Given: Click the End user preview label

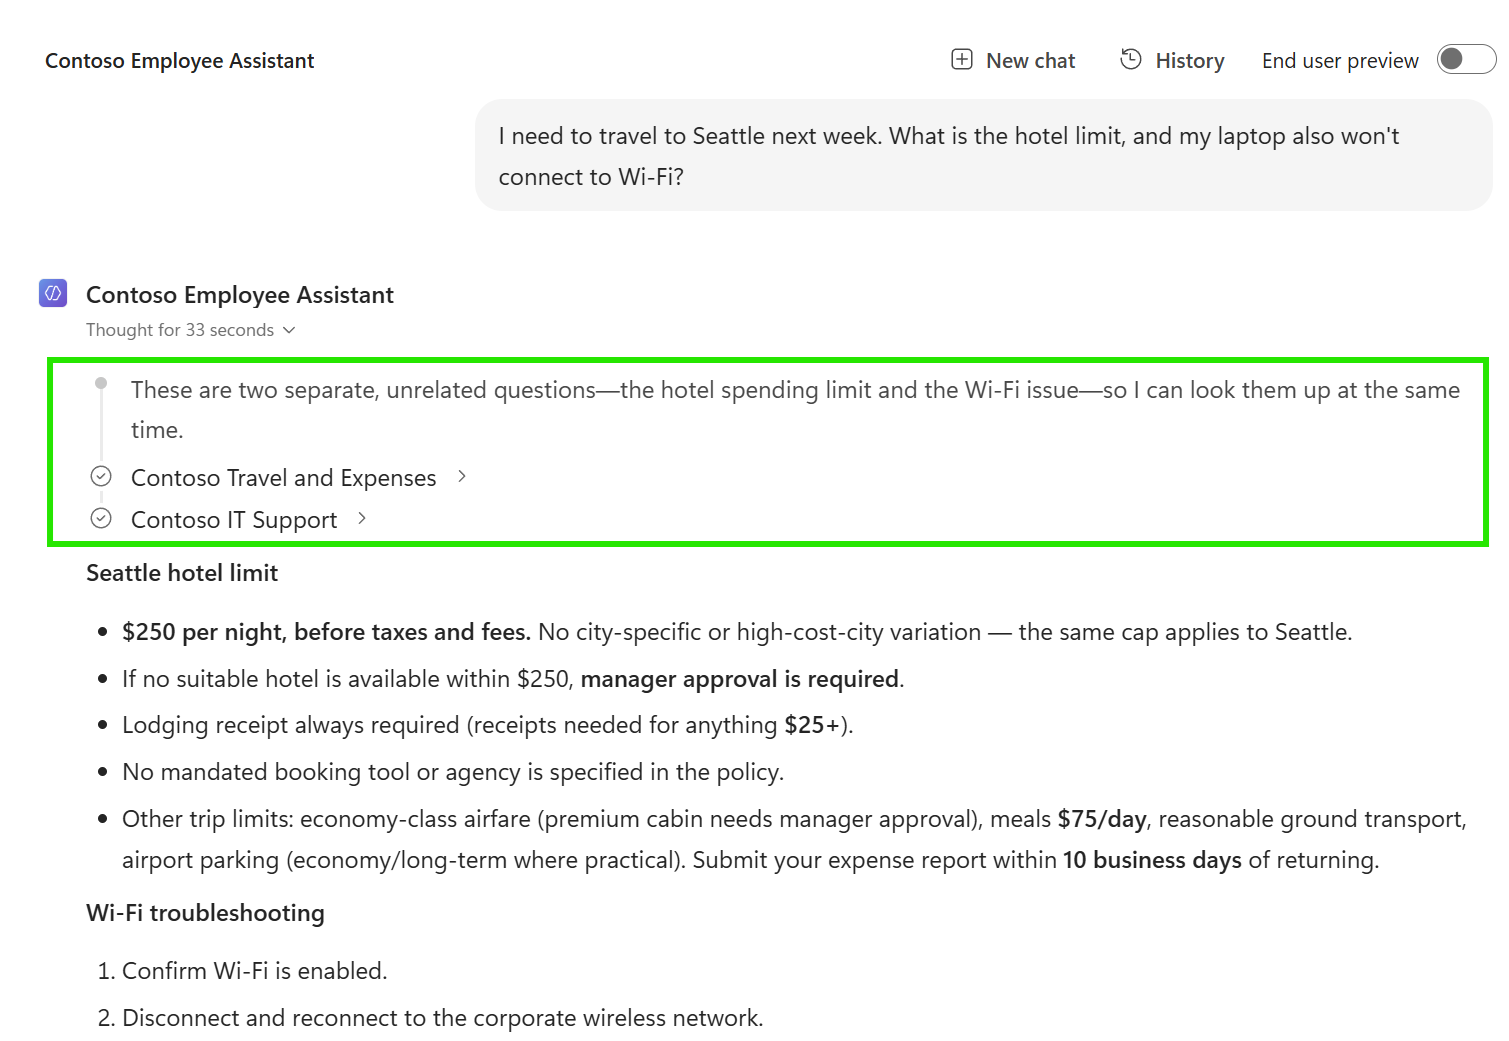Looking at the screenshot, I should (1340, 61).
